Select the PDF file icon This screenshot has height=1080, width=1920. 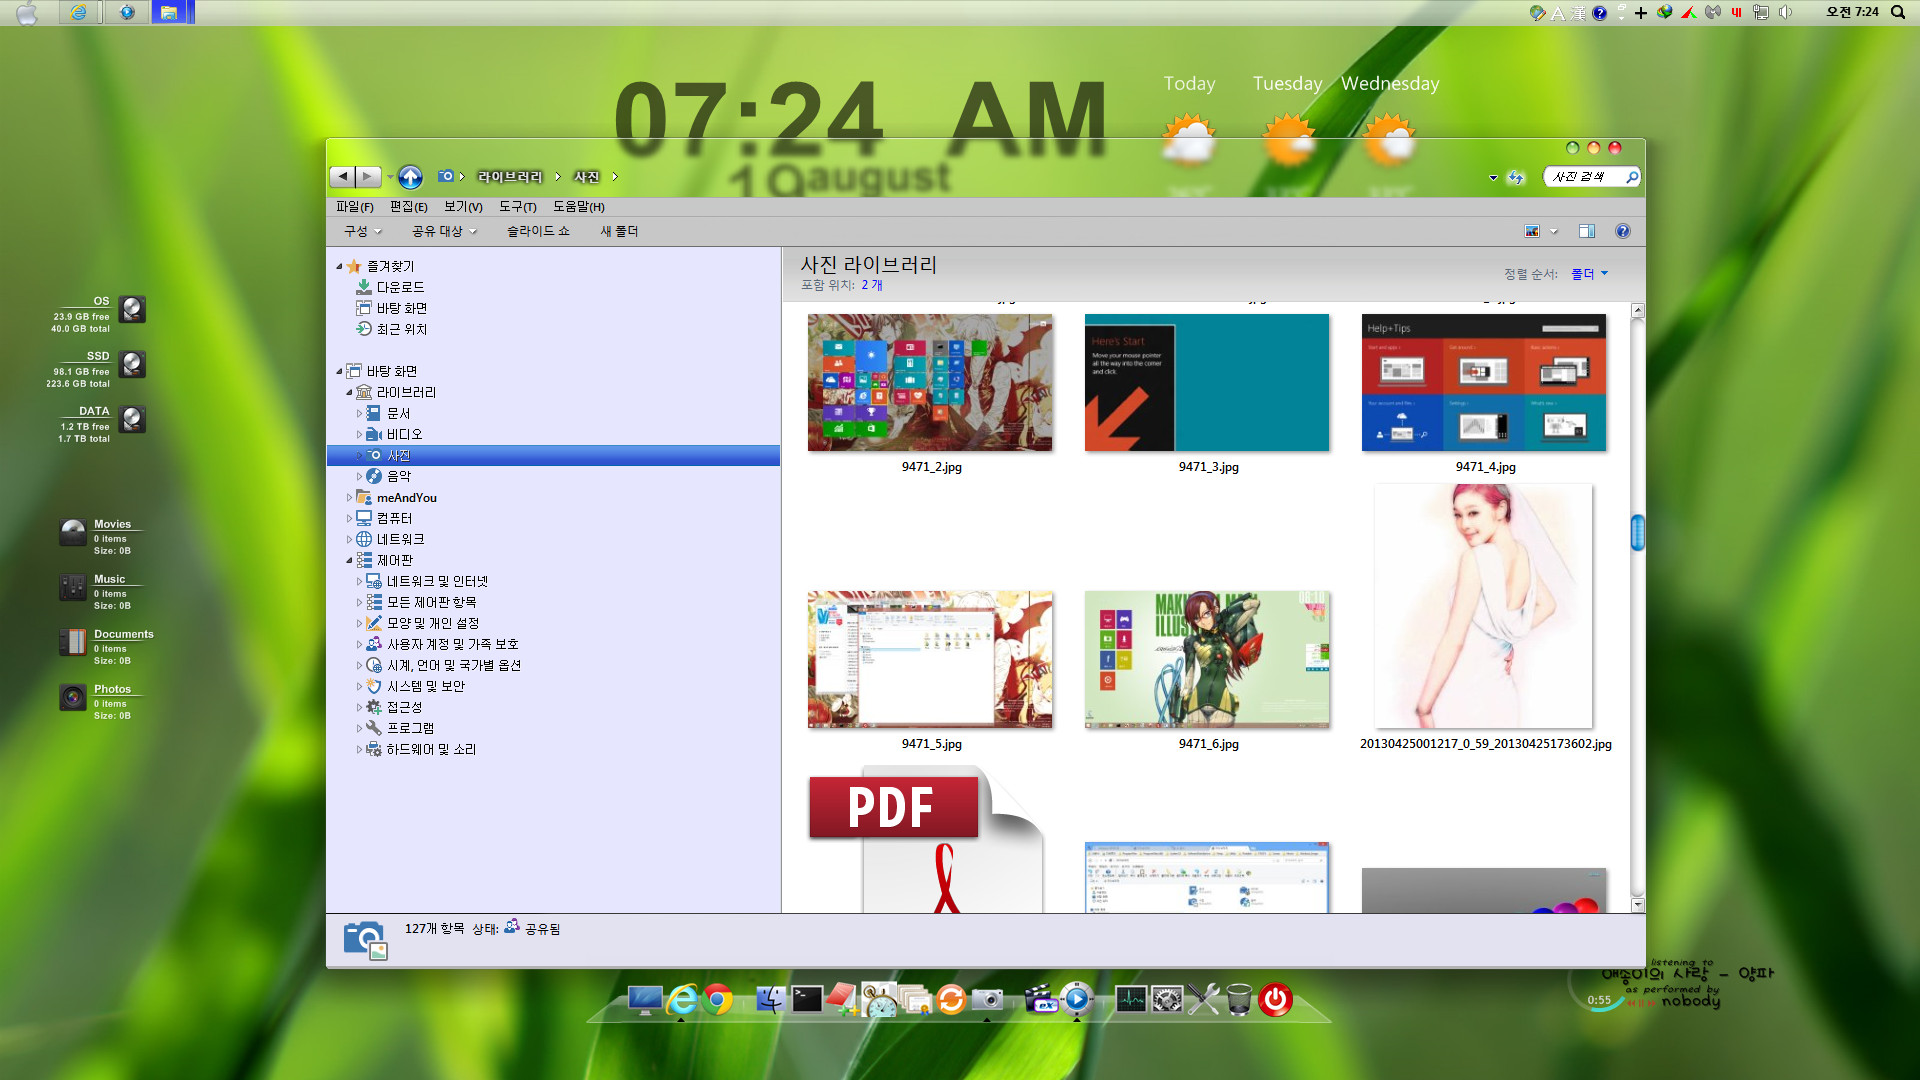926,840
